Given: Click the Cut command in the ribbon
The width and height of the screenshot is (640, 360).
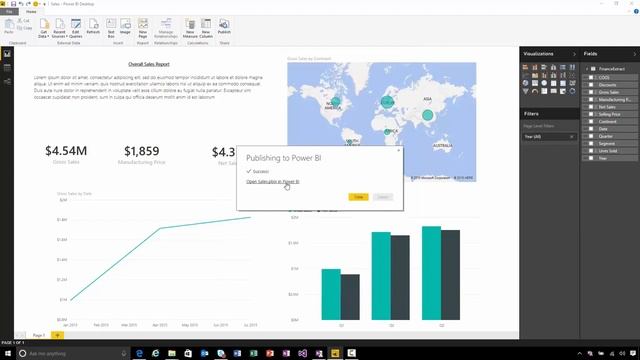Looking at the screenshot, I should (24, 20).
